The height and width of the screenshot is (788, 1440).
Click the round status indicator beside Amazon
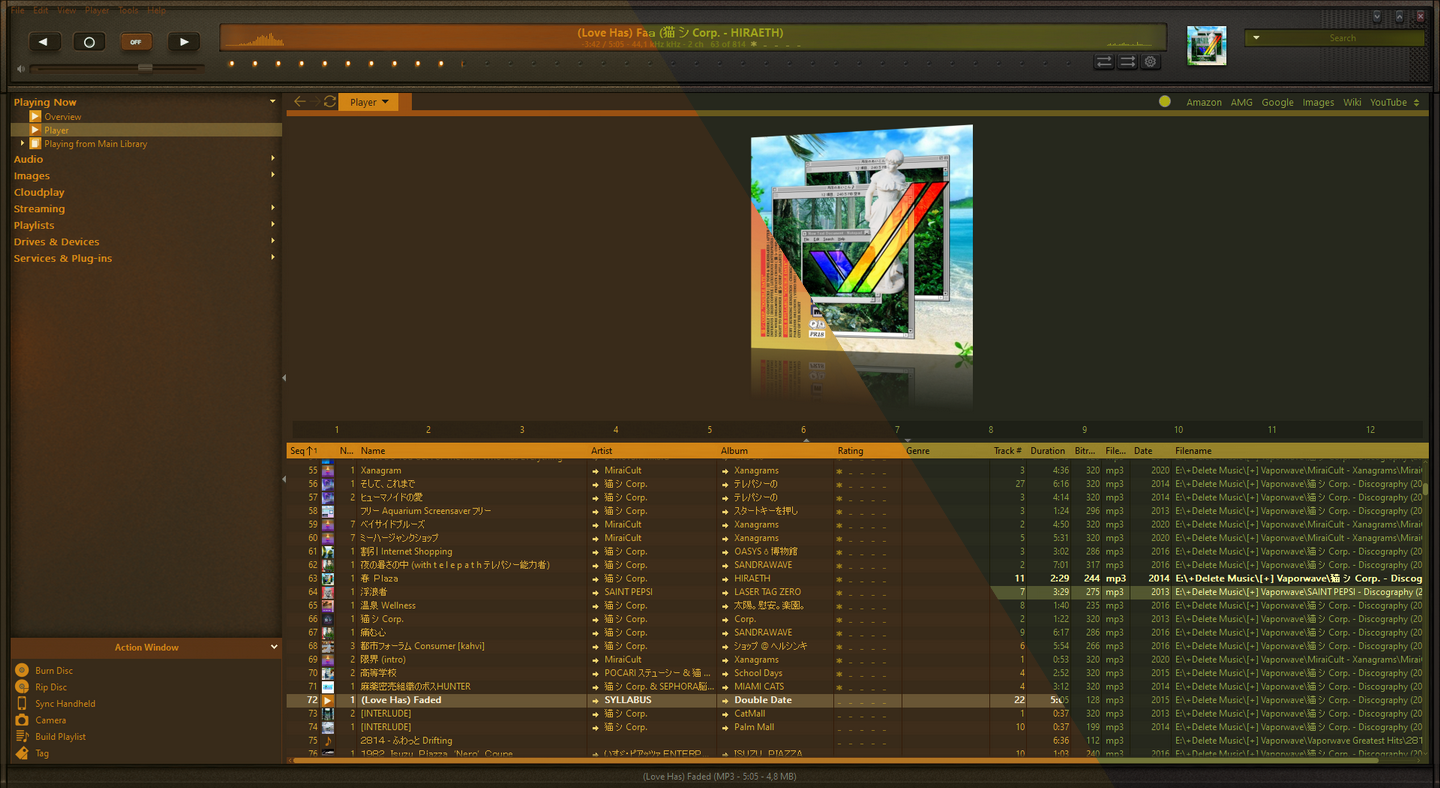click(x=1165, y=102)
